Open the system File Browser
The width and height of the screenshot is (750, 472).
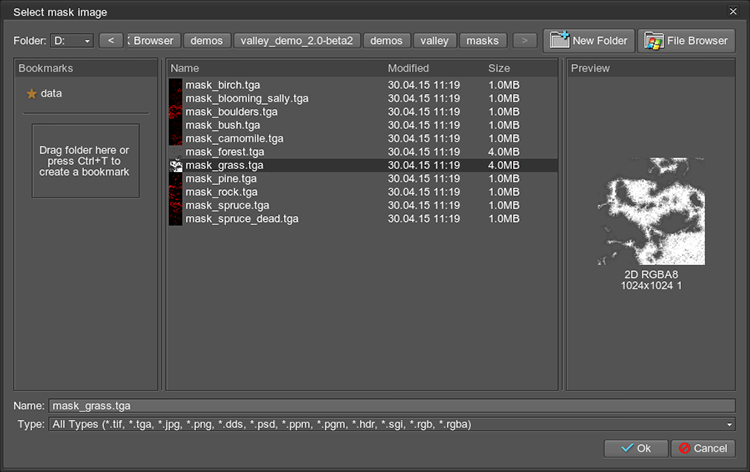pos(686,41)
